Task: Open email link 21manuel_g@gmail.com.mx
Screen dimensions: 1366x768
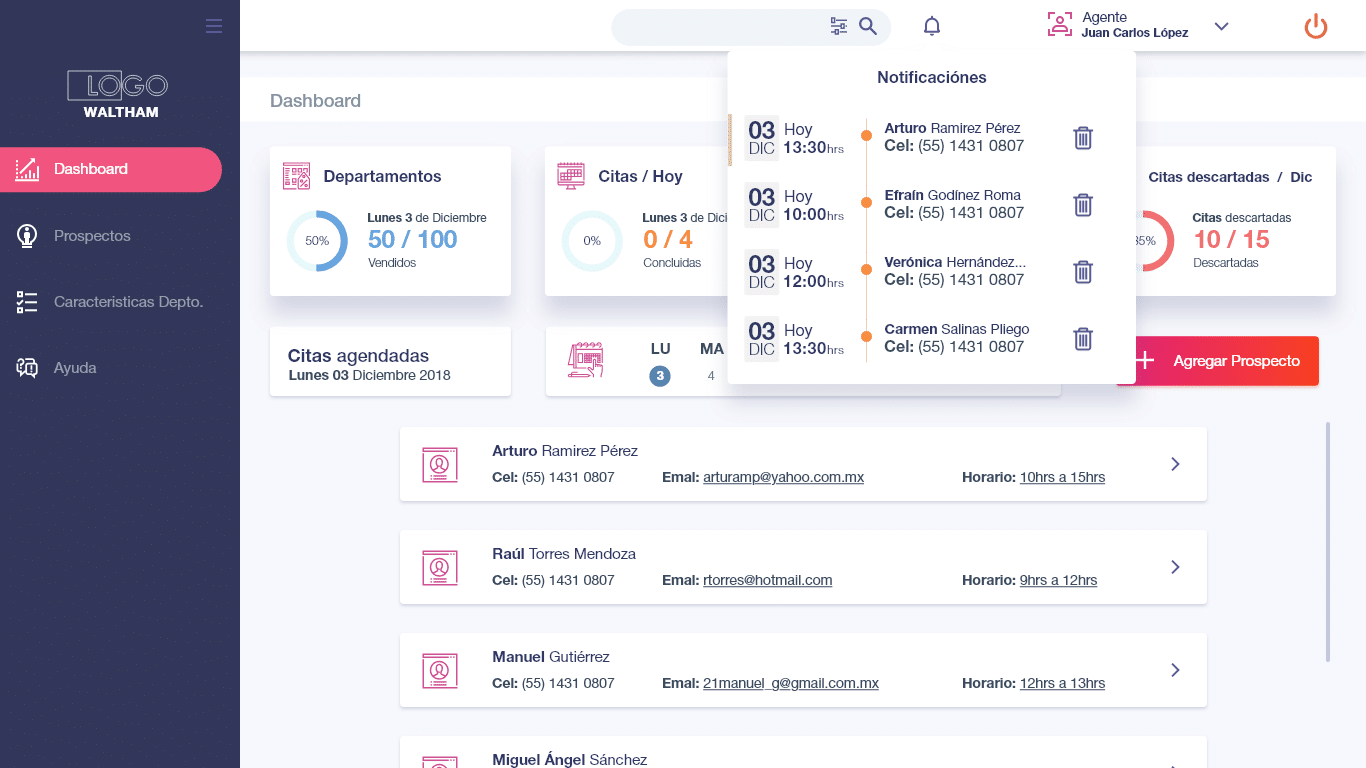Action: (x=791, y=684)
